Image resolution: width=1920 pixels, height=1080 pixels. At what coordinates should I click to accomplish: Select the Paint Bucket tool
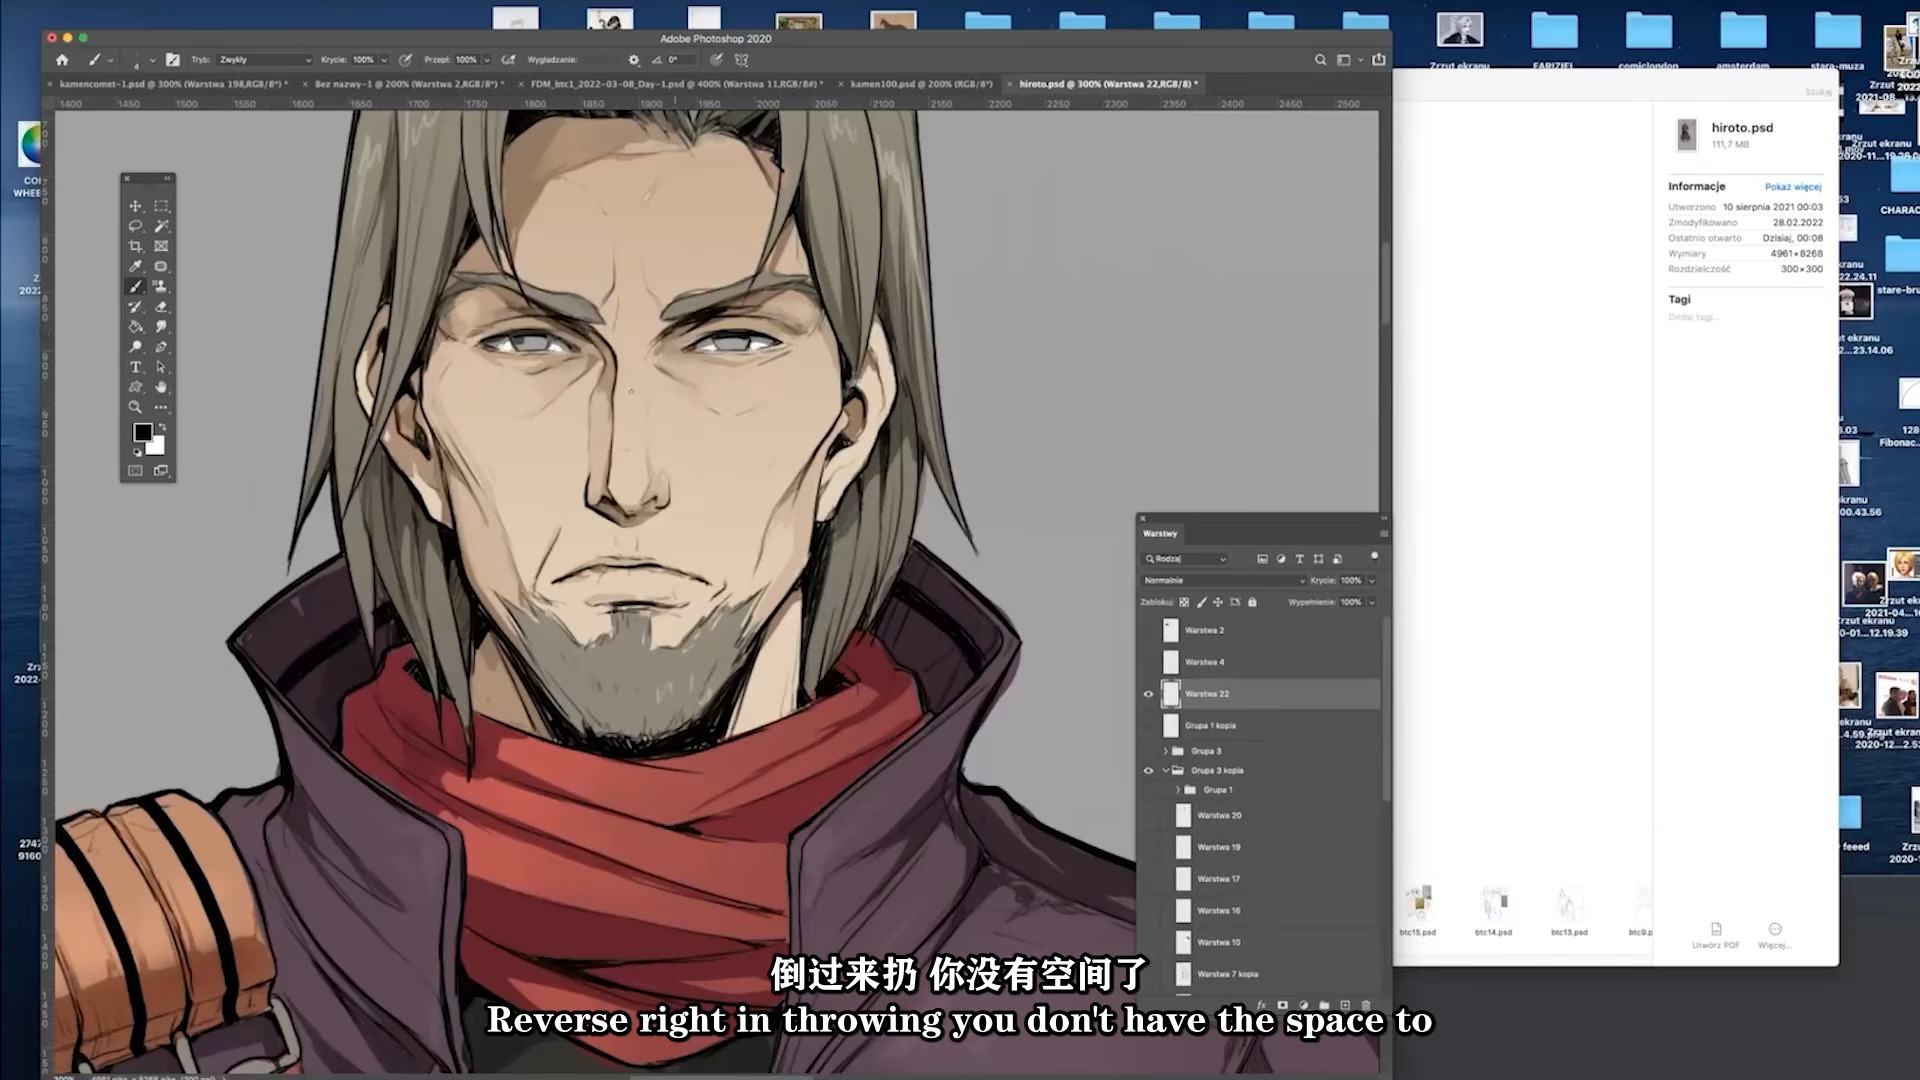pyautogui.click(x=135, y=327)
